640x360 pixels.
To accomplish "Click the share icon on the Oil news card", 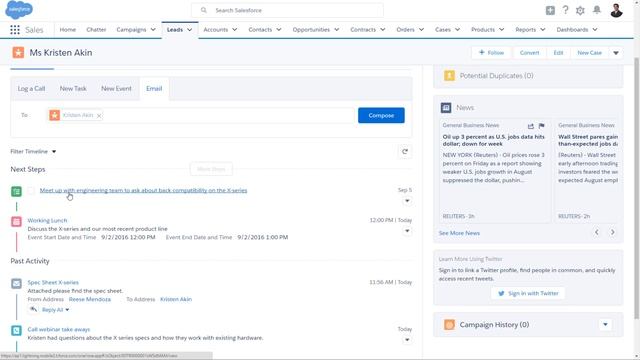I will [531, 126].
